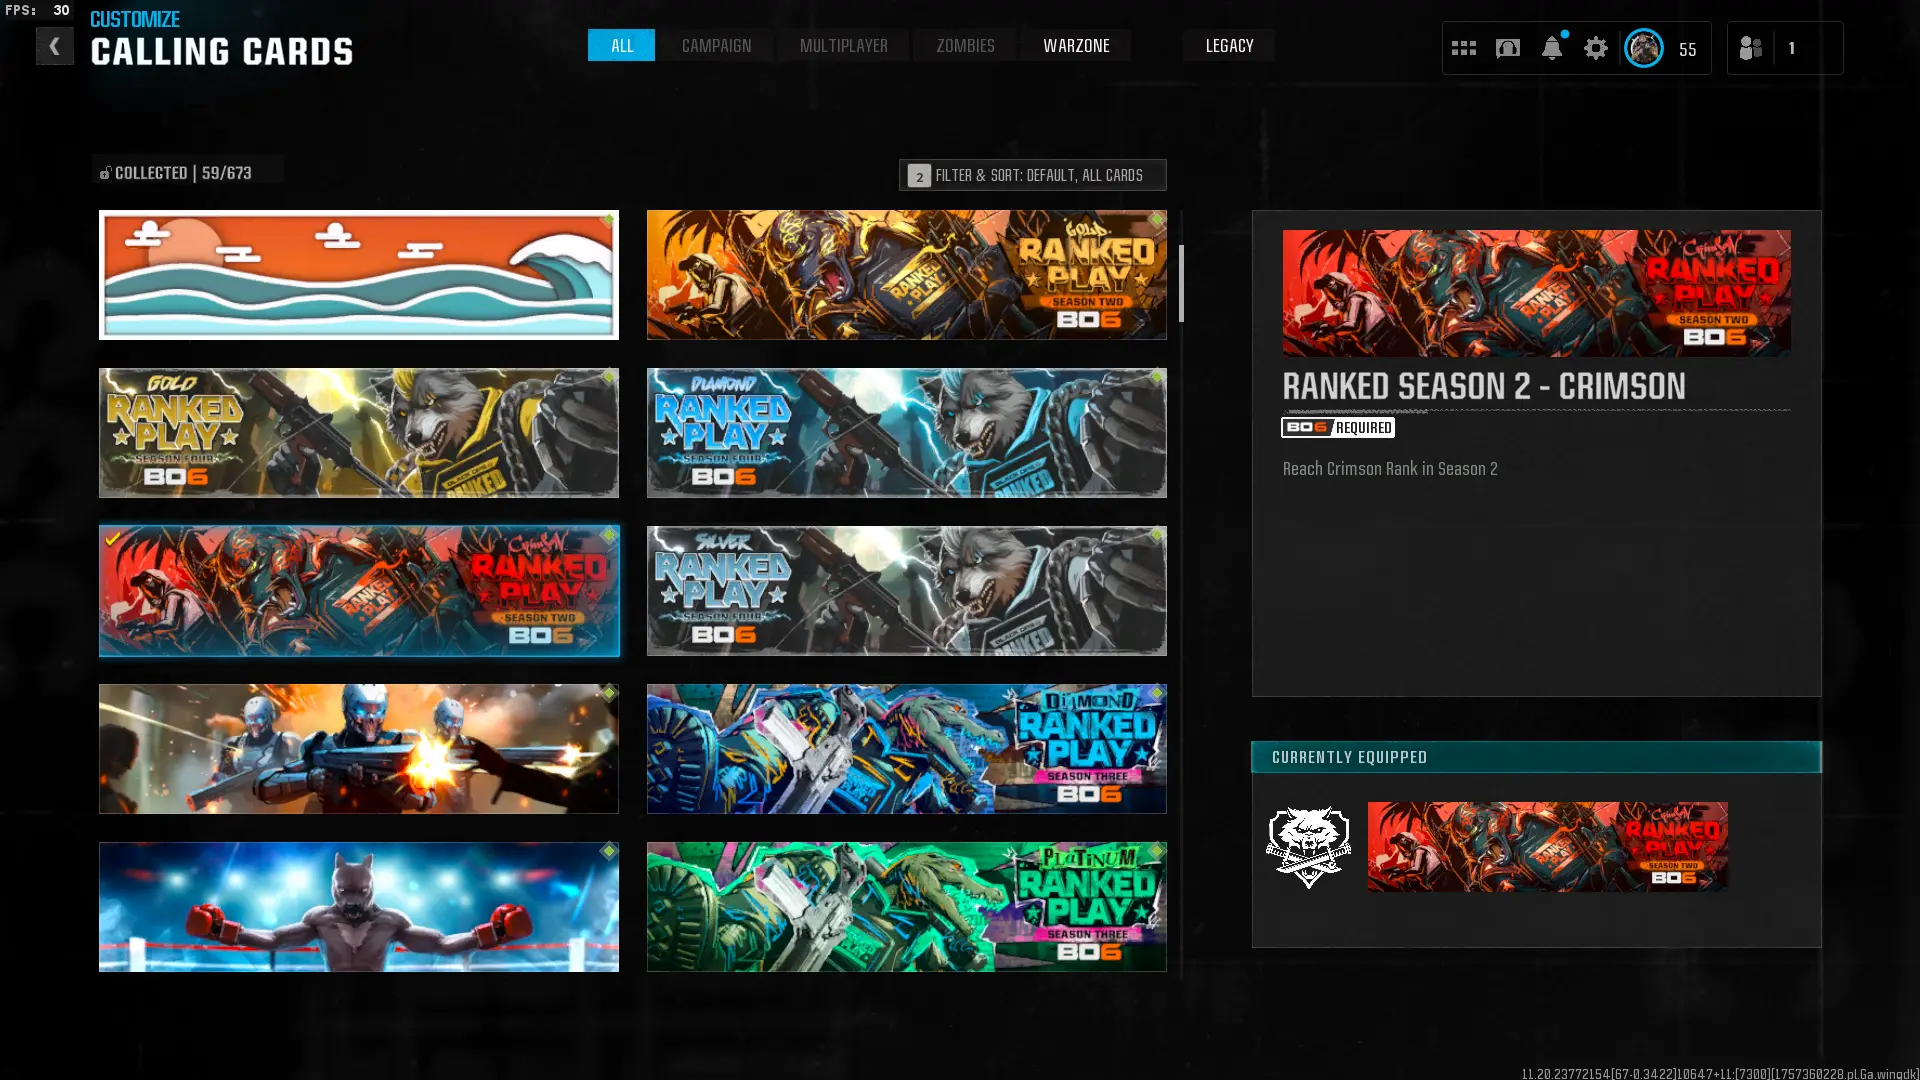The image size is (1920, 1080).
Task: Switch to the Multiplayer tab
Action: [x=843, y=46]
